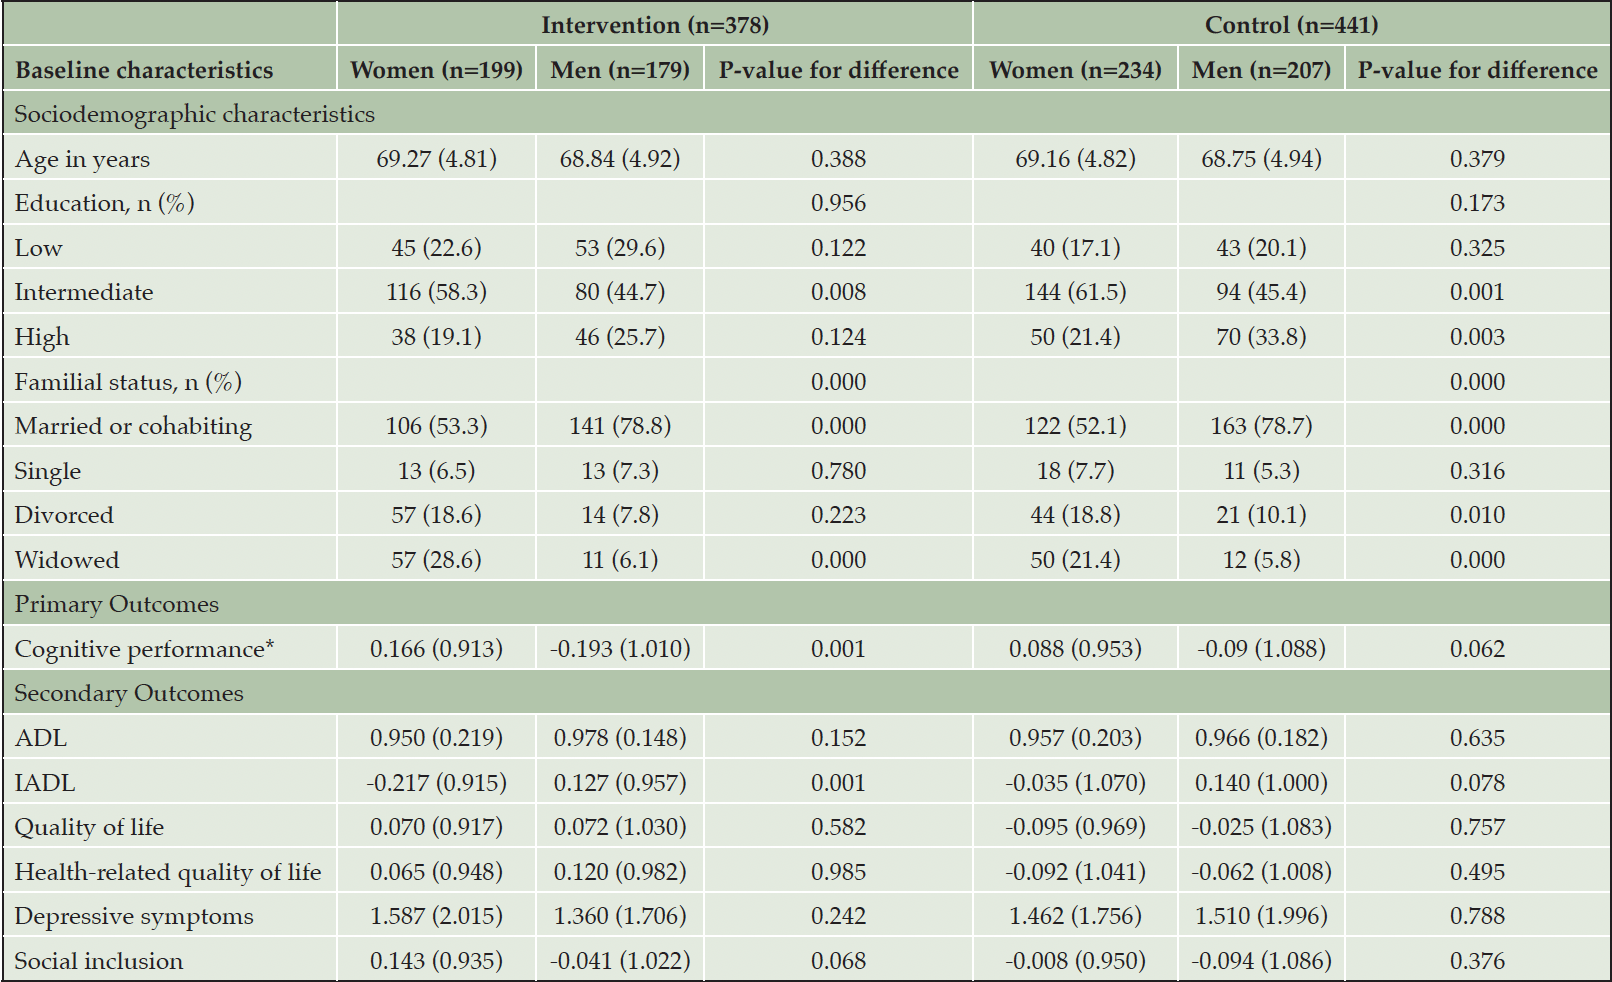Click the Women (n=199) header cell

[436, 69]
